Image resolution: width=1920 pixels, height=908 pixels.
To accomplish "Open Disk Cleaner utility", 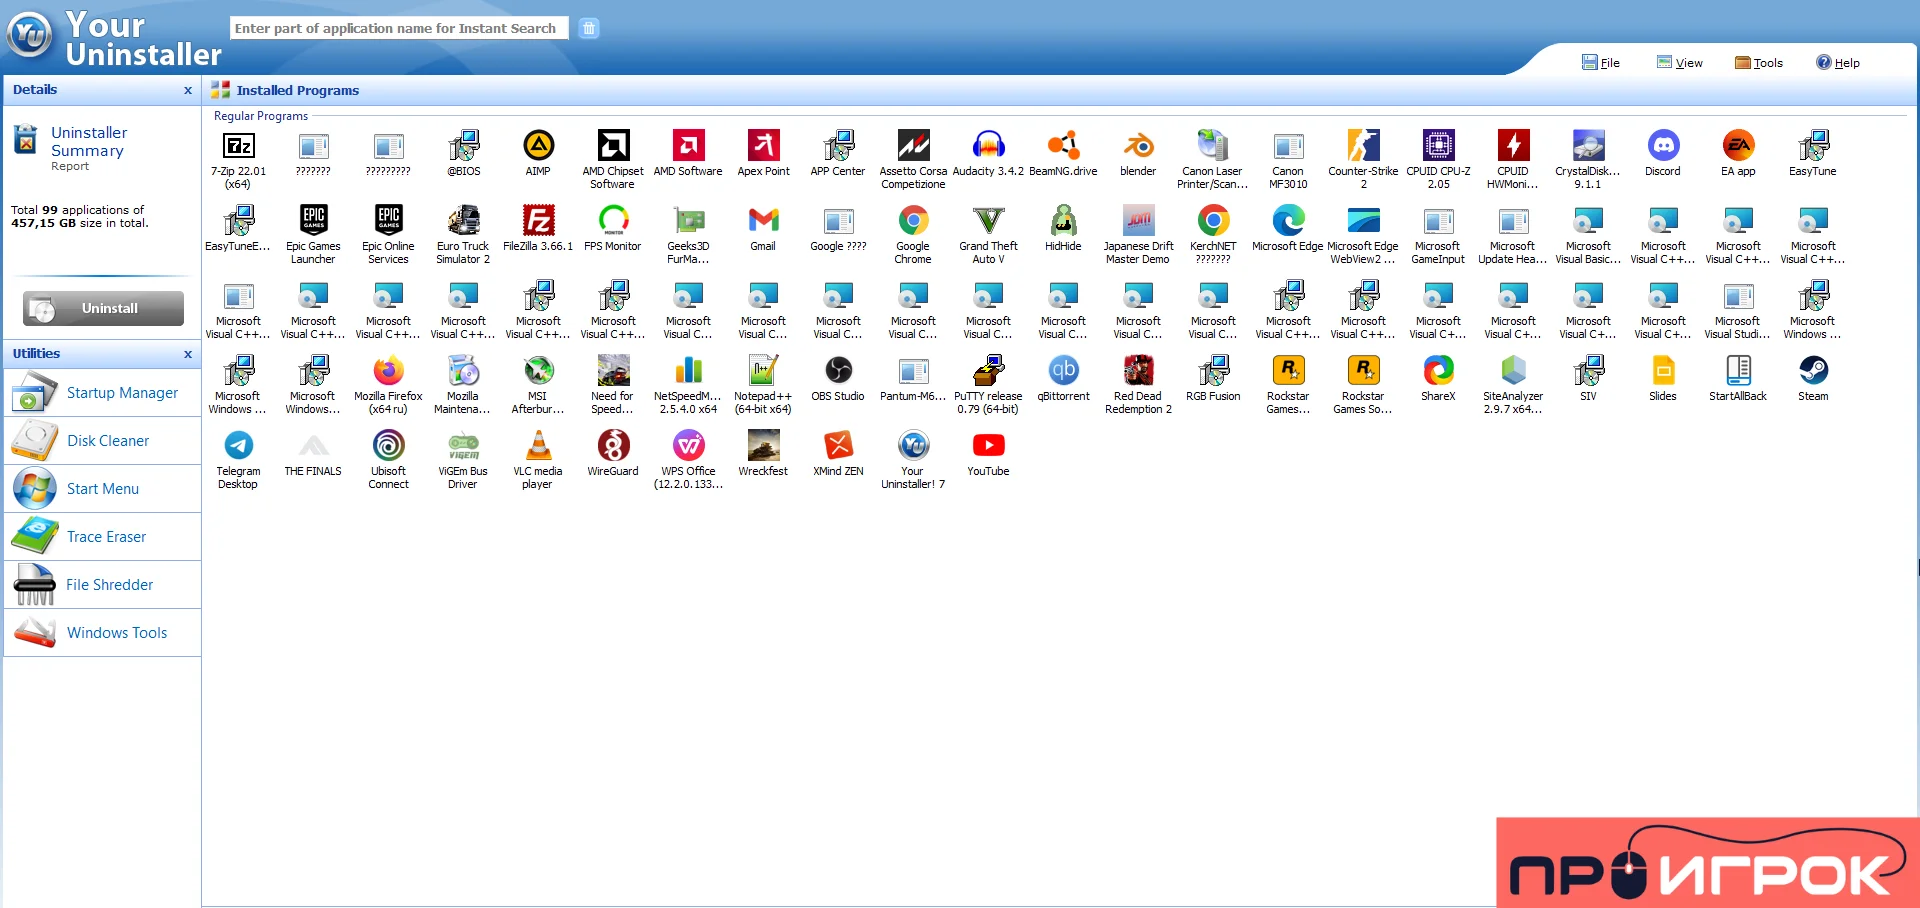I will (102, 441).
